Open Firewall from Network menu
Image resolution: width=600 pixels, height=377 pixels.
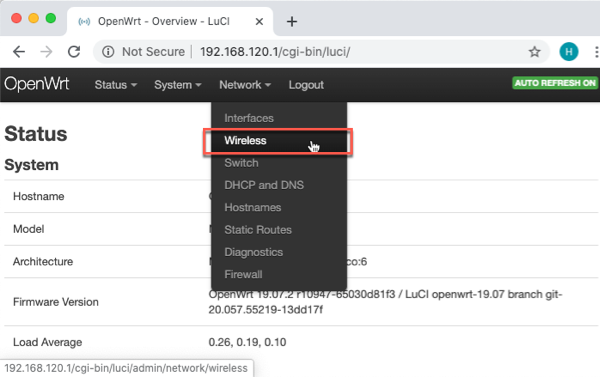279,274
